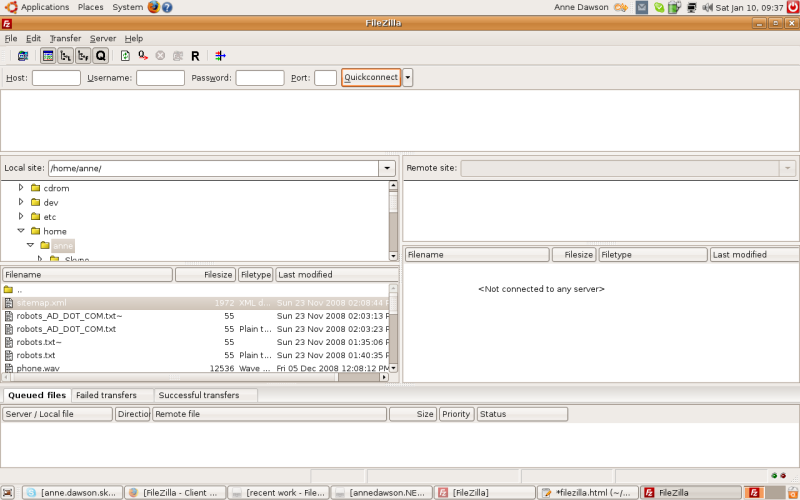Viewport: 800px width, 500px height.
Task: Collapse the home folder node
Action: click(21, 231)
